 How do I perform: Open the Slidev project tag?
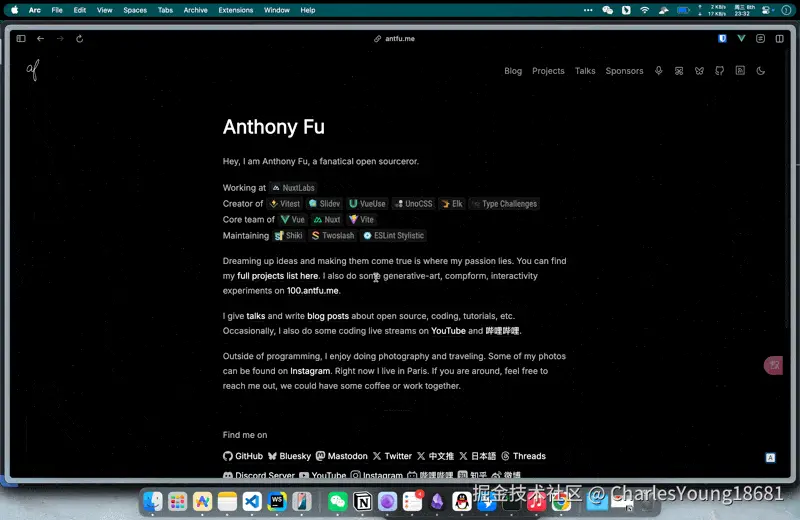click(x=324, y=204)
